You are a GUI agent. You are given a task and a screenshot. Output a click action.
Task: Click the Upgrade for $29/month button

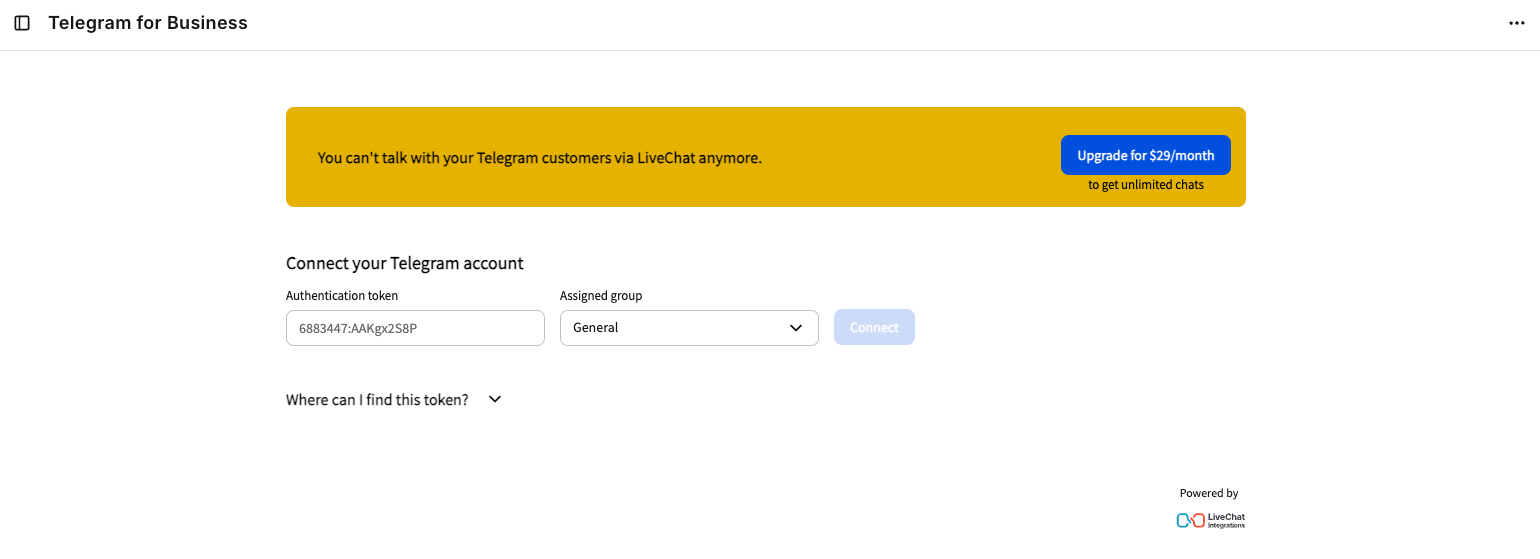(x=1145, y=155)
